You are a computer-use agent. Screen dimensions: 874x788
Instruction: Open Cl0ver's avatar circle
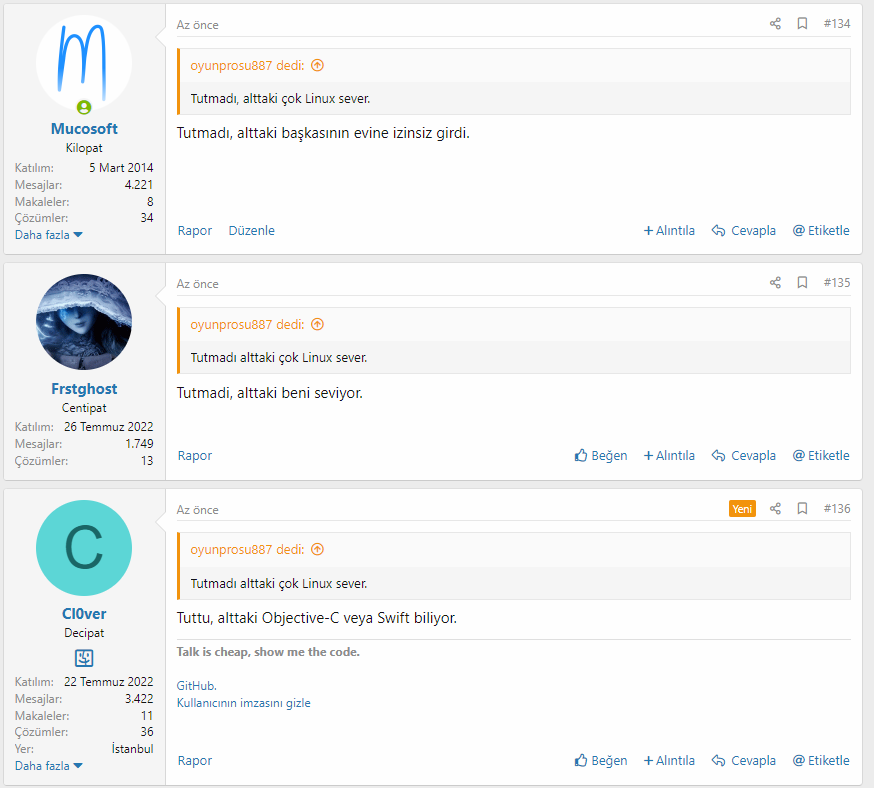pos(84,548)
